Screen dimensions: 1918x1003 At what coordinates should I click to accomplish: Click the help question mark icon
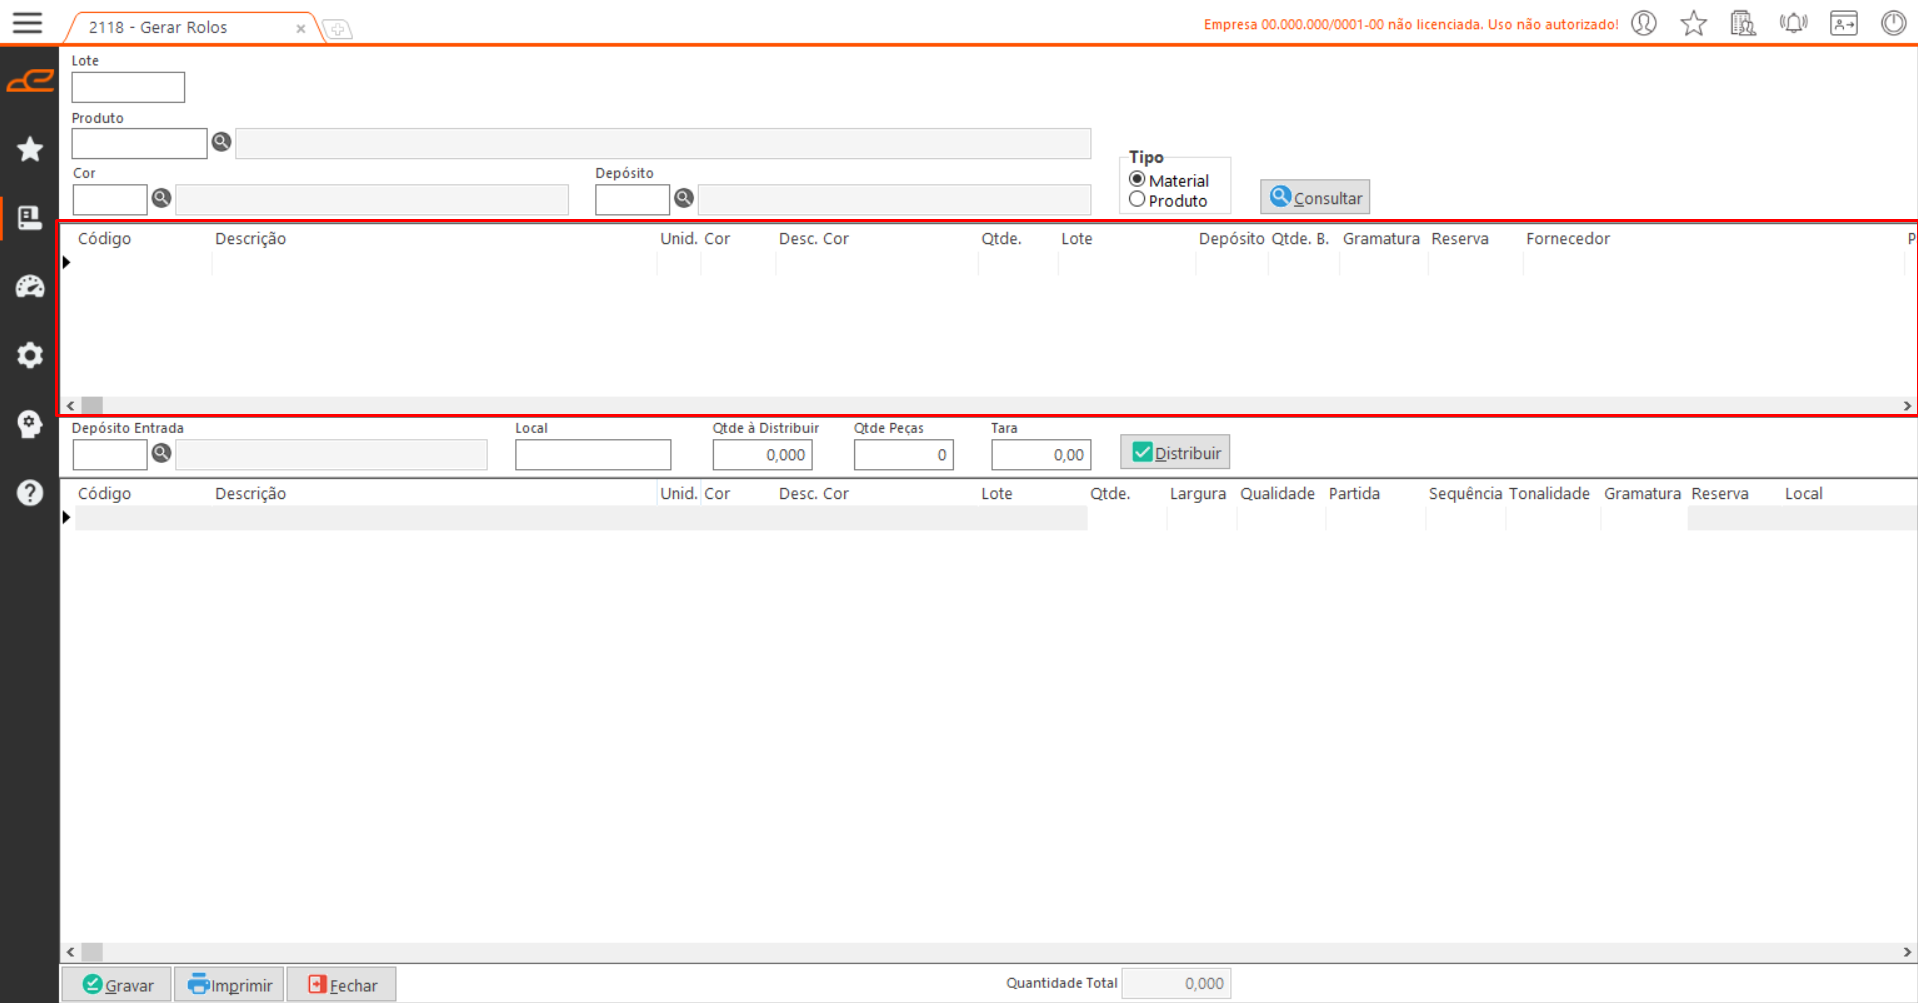pyautogui.click(x=30, y=493)
